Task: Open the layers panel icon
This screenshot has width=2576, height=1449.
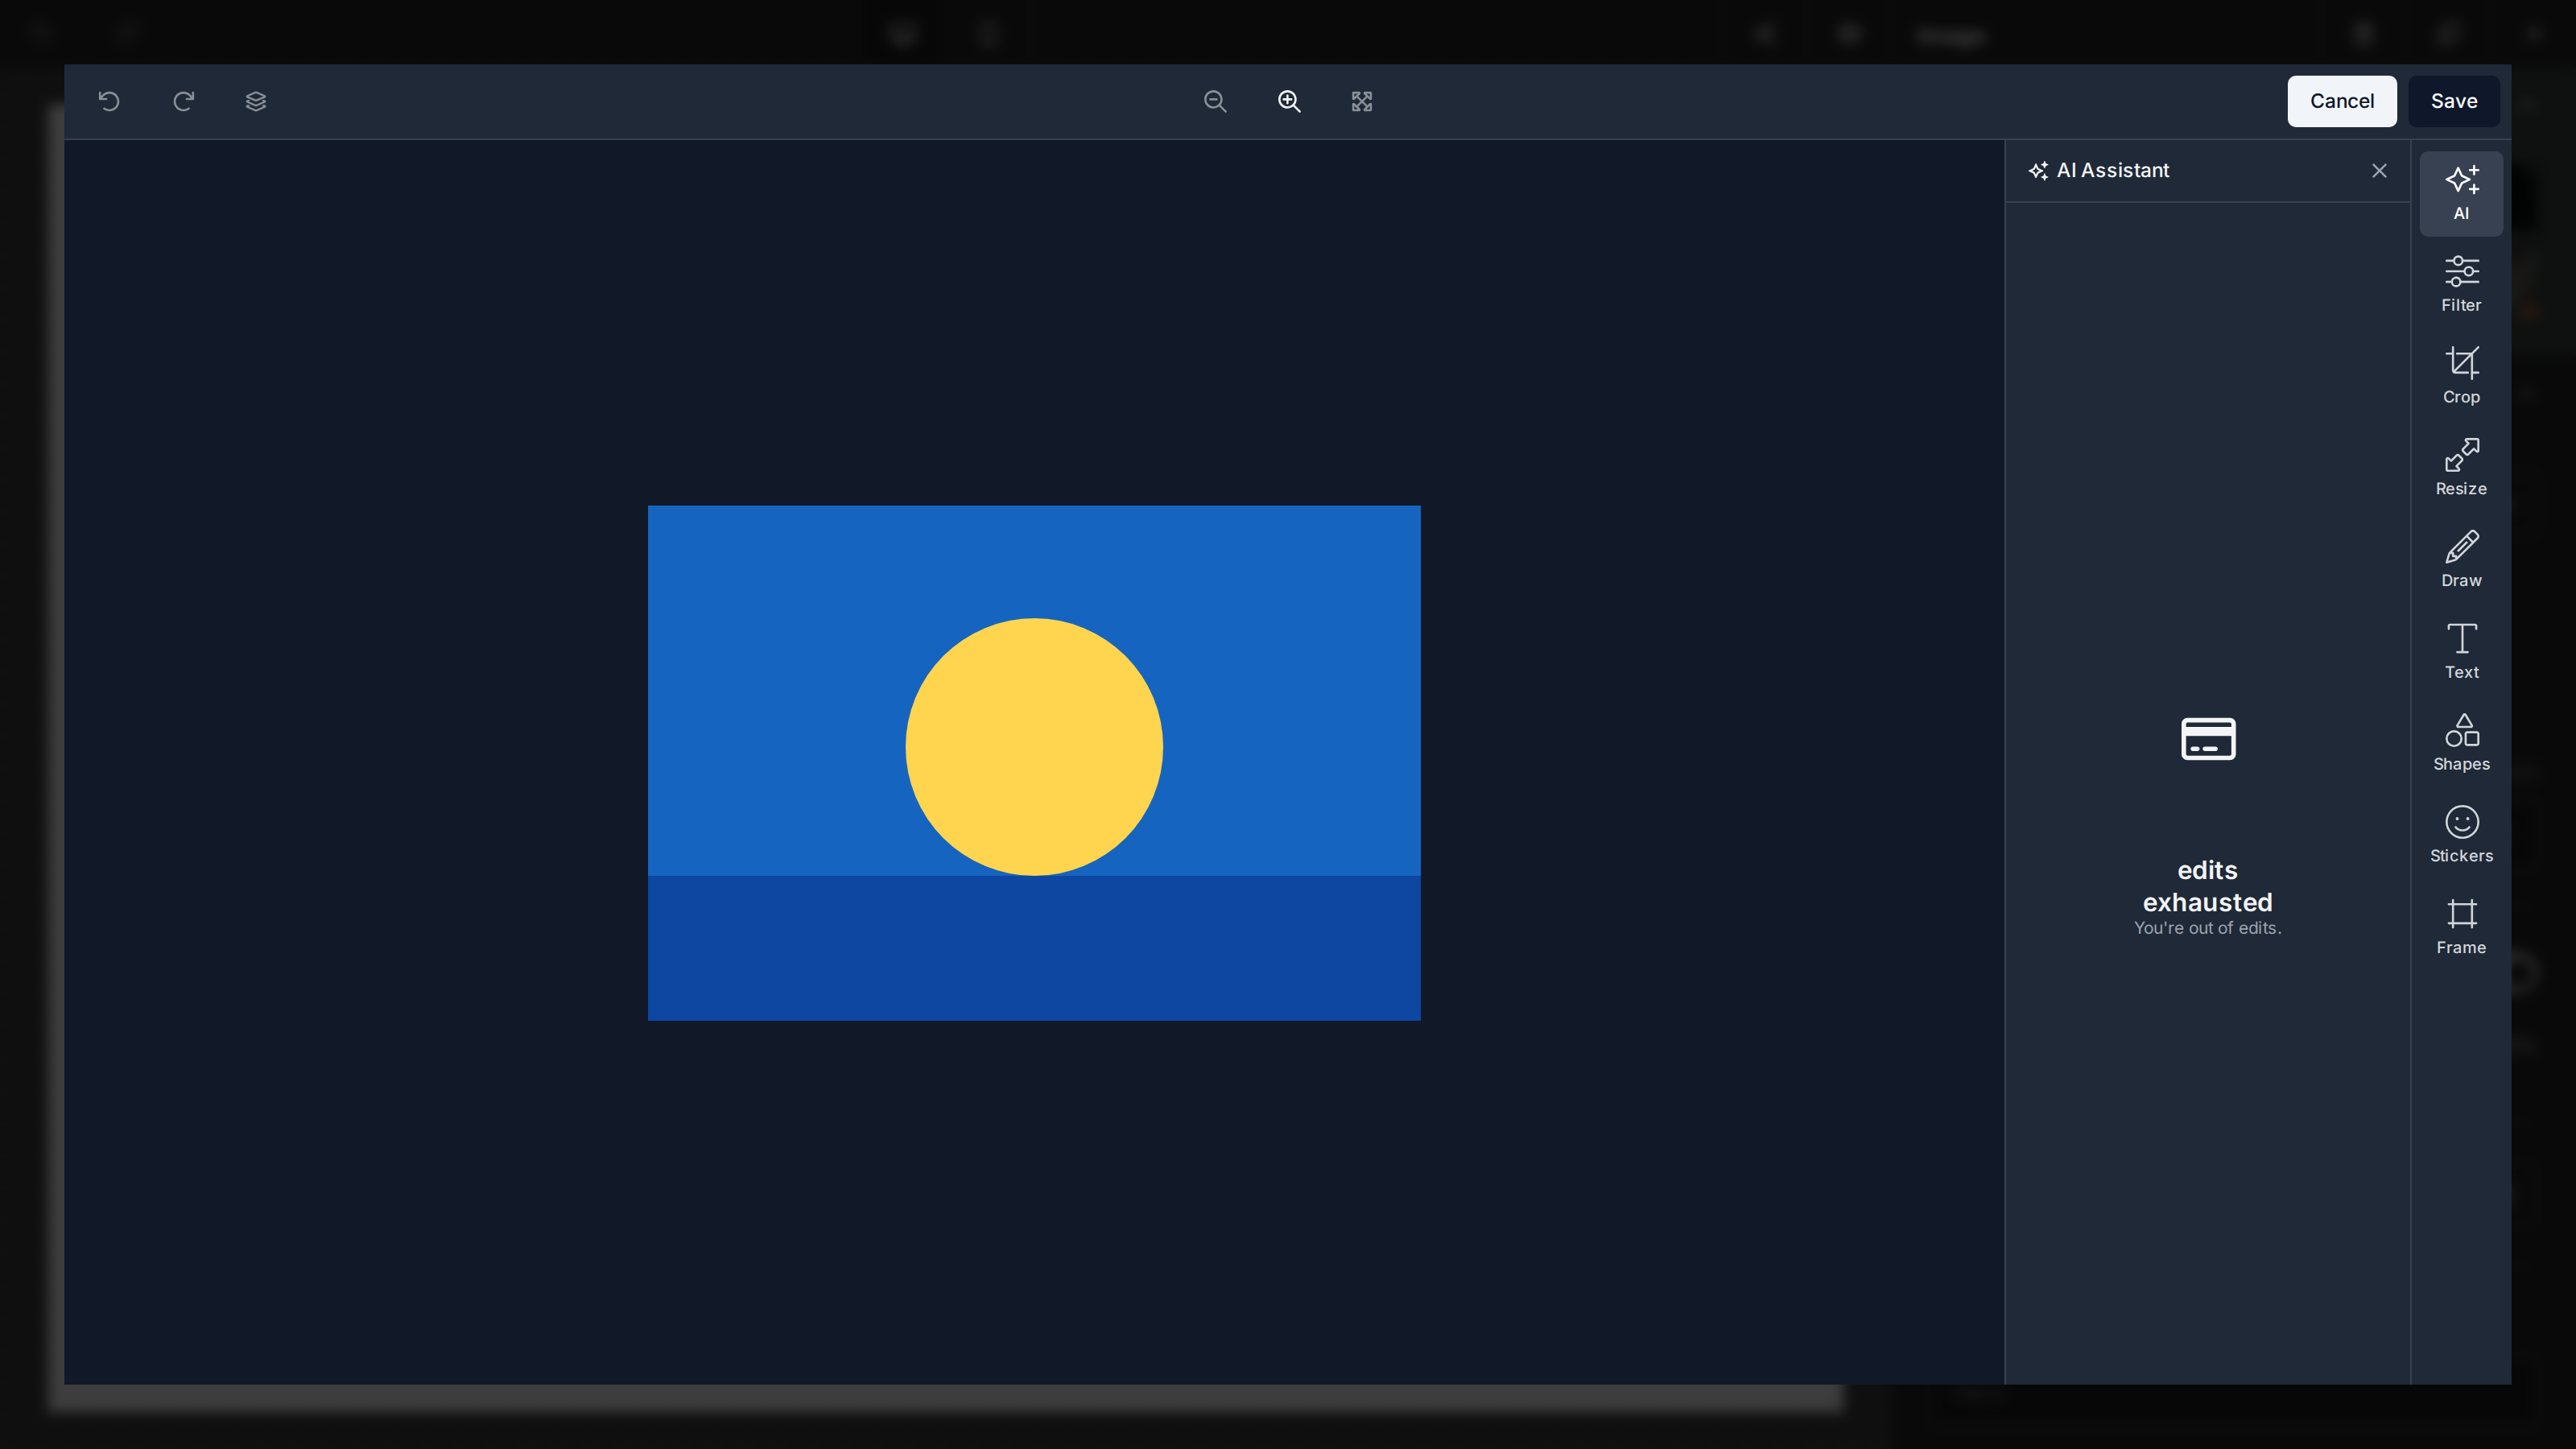Action: pyautogui.click(x=256, y=101)
